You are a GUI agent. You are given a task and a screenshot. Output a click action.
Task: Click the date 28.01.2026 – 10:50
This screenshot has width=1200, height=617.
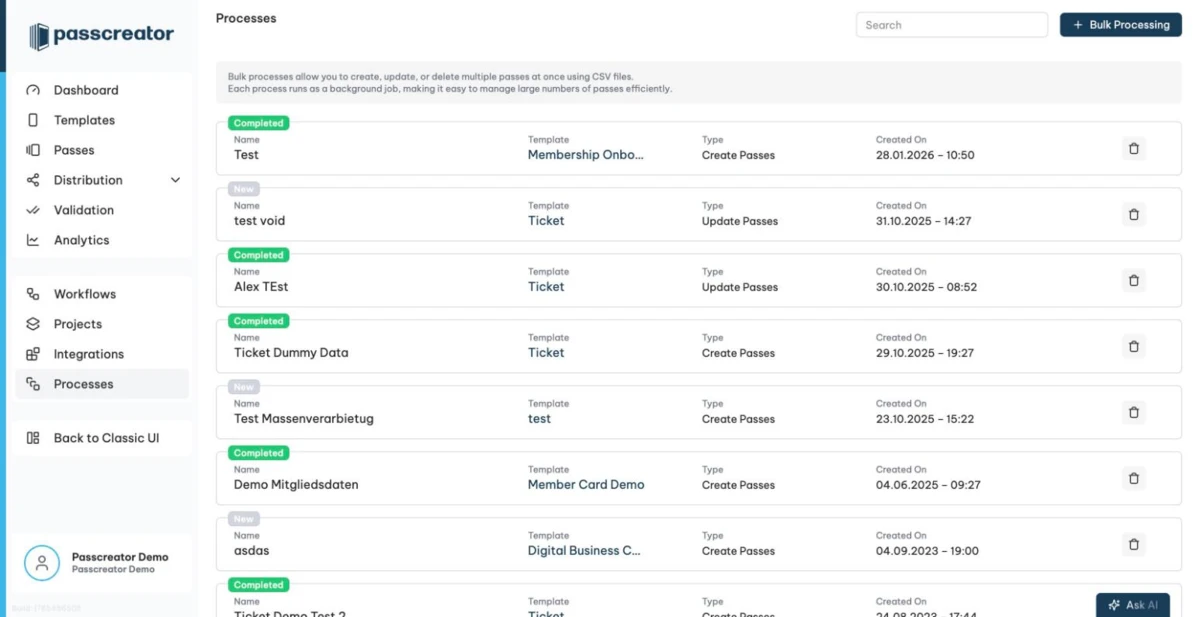click(925, 155)
